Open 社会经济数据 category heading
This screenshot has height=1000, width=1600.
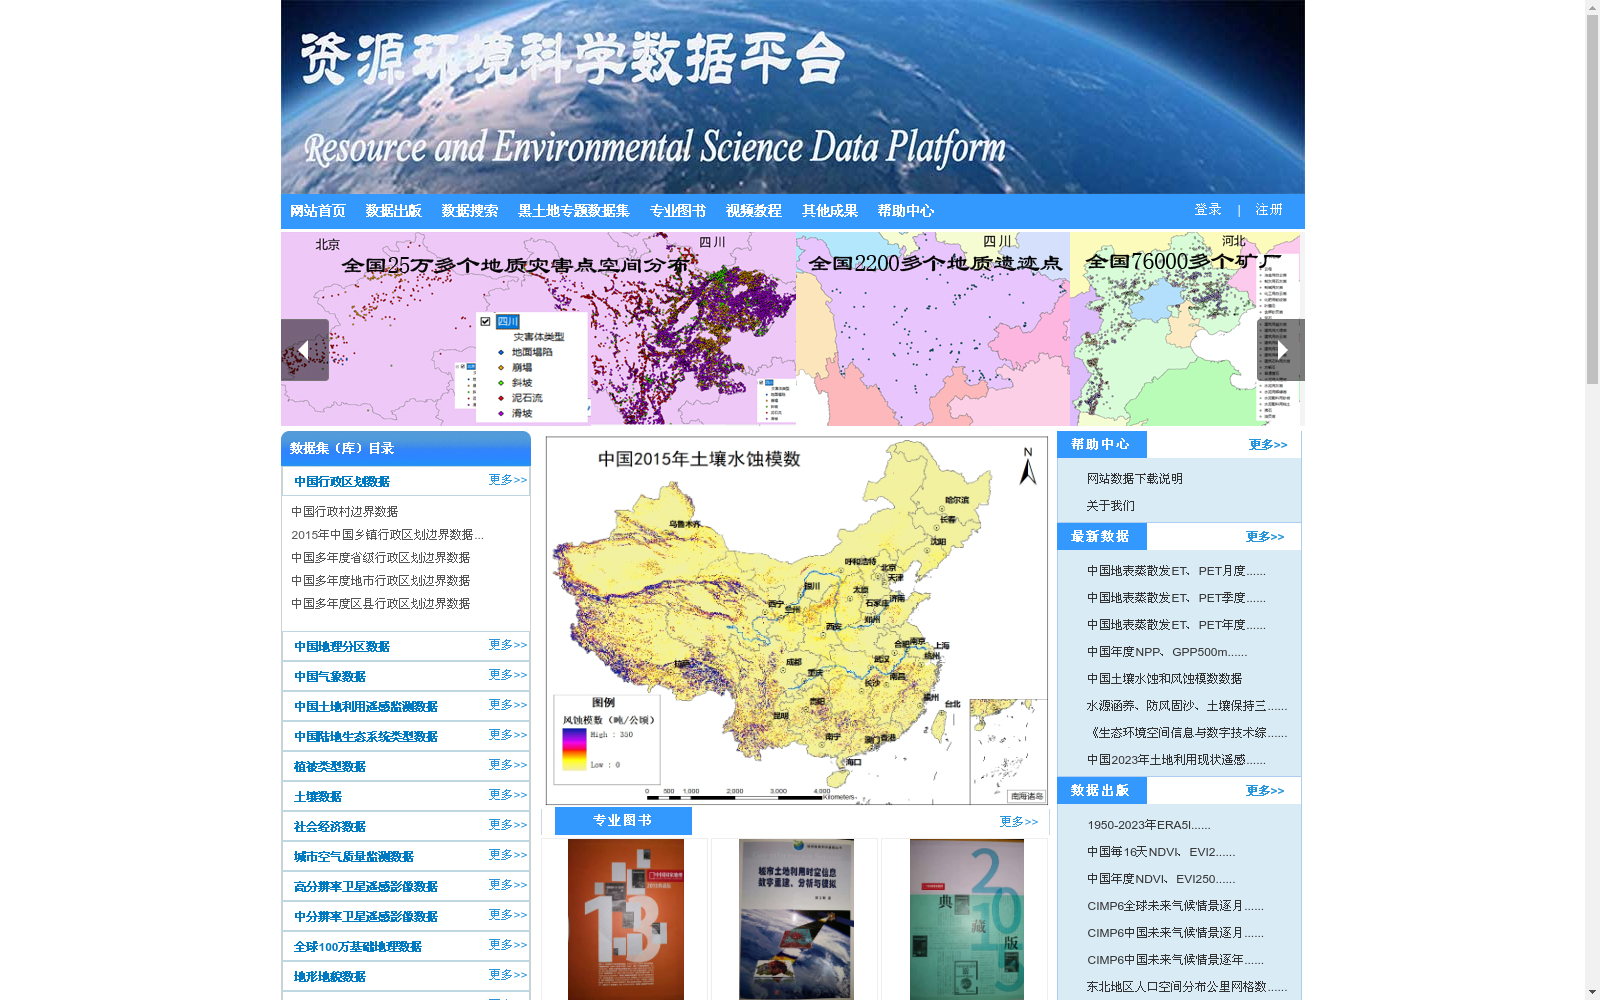tap(330, 827)
